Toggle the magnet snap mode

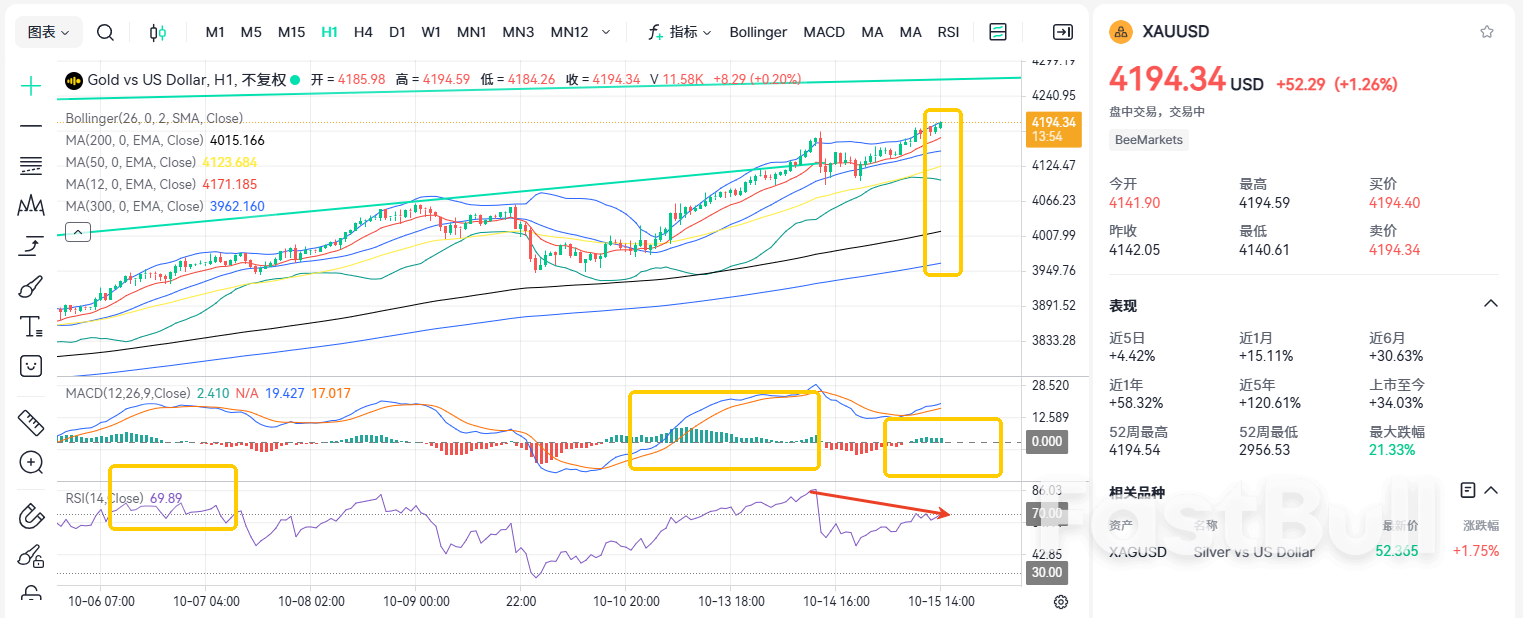click(x=31, y=517)
